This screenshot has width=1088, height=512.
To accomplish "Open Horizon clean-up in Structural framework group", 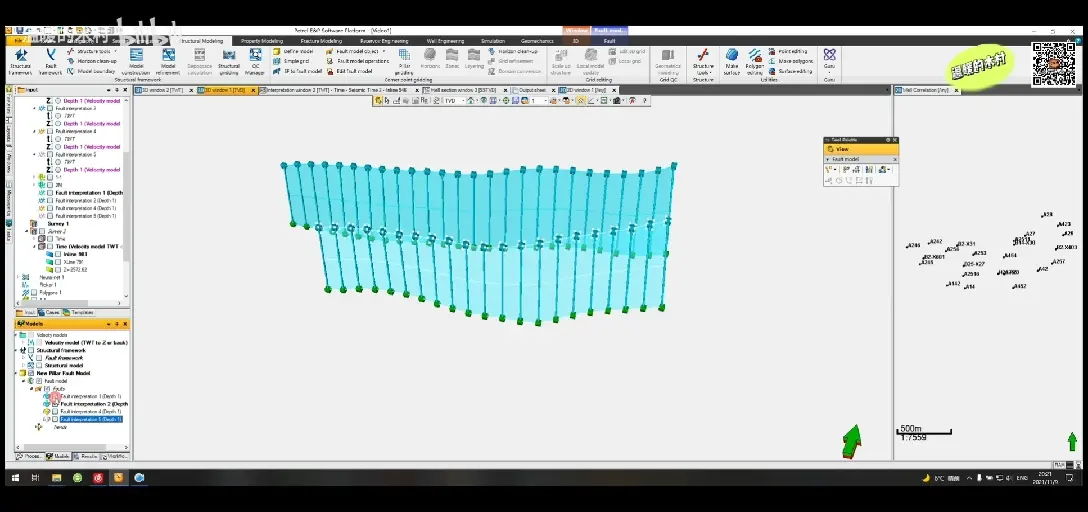I will click(x=92, y=61).
